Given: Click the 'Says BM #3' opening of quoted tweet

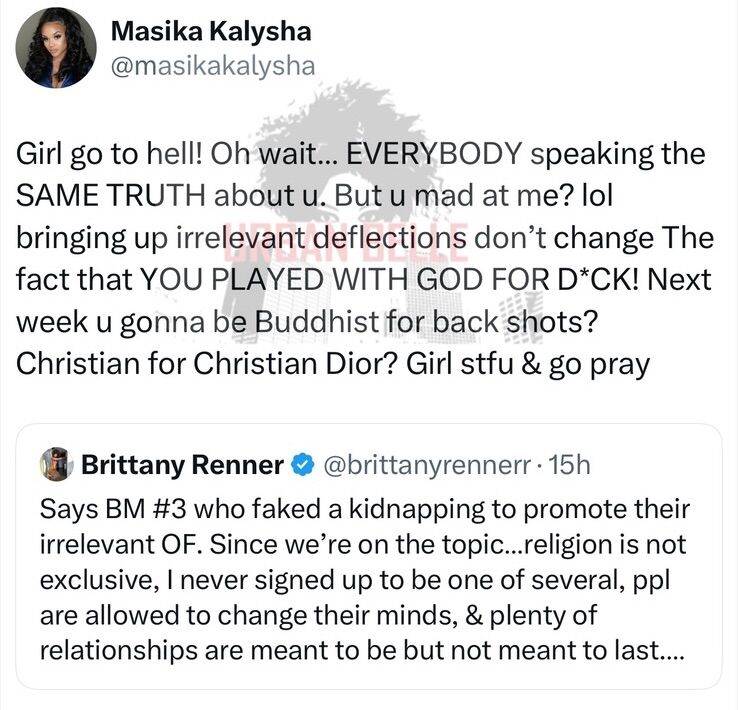Looking at the screenshot, I should (113, 509).
